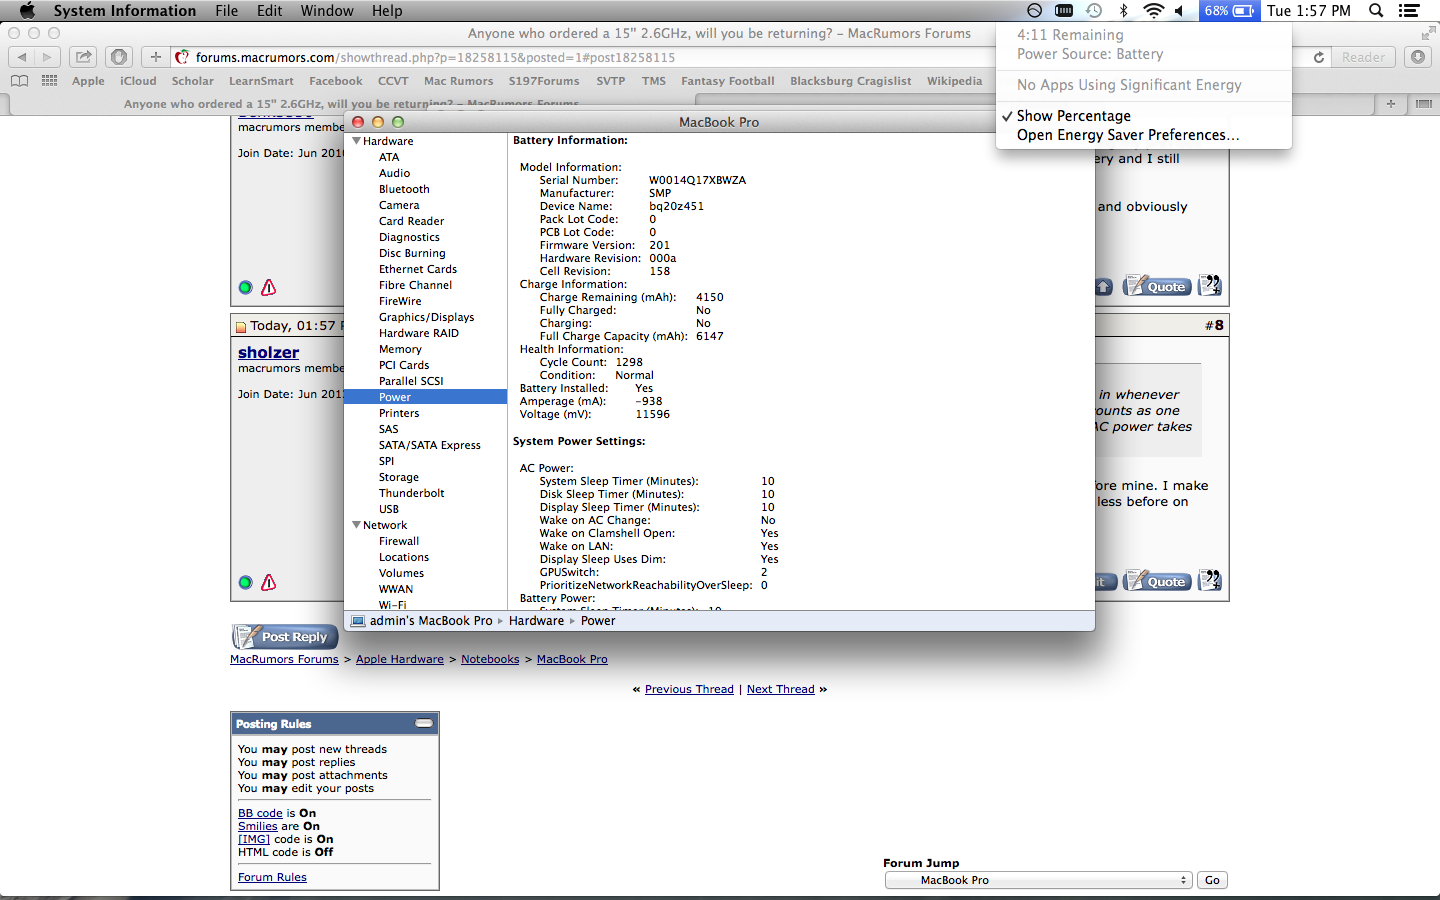Open Safari's Share button
The height and width of the screenshot is (900, 1440).
pyautogui.click(x=84, y=57)
